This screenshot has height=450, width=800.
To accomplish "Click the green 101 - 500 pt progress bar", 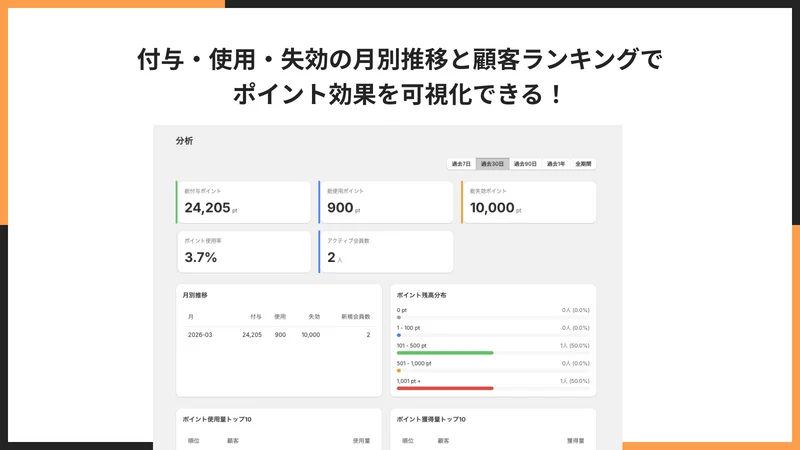I will pos(445,353).
